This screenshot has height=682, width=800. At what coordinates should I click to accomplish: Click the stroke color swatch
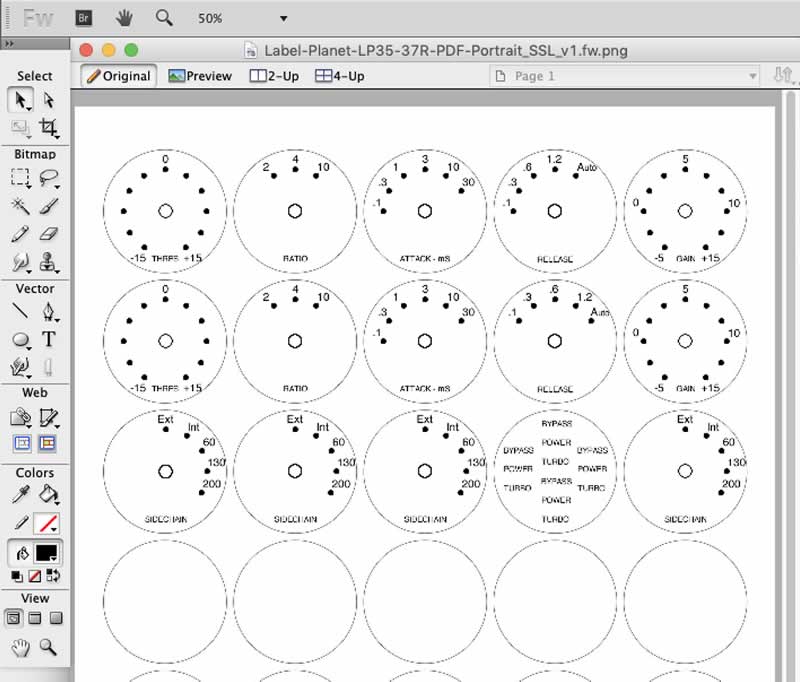click(46, 523)
